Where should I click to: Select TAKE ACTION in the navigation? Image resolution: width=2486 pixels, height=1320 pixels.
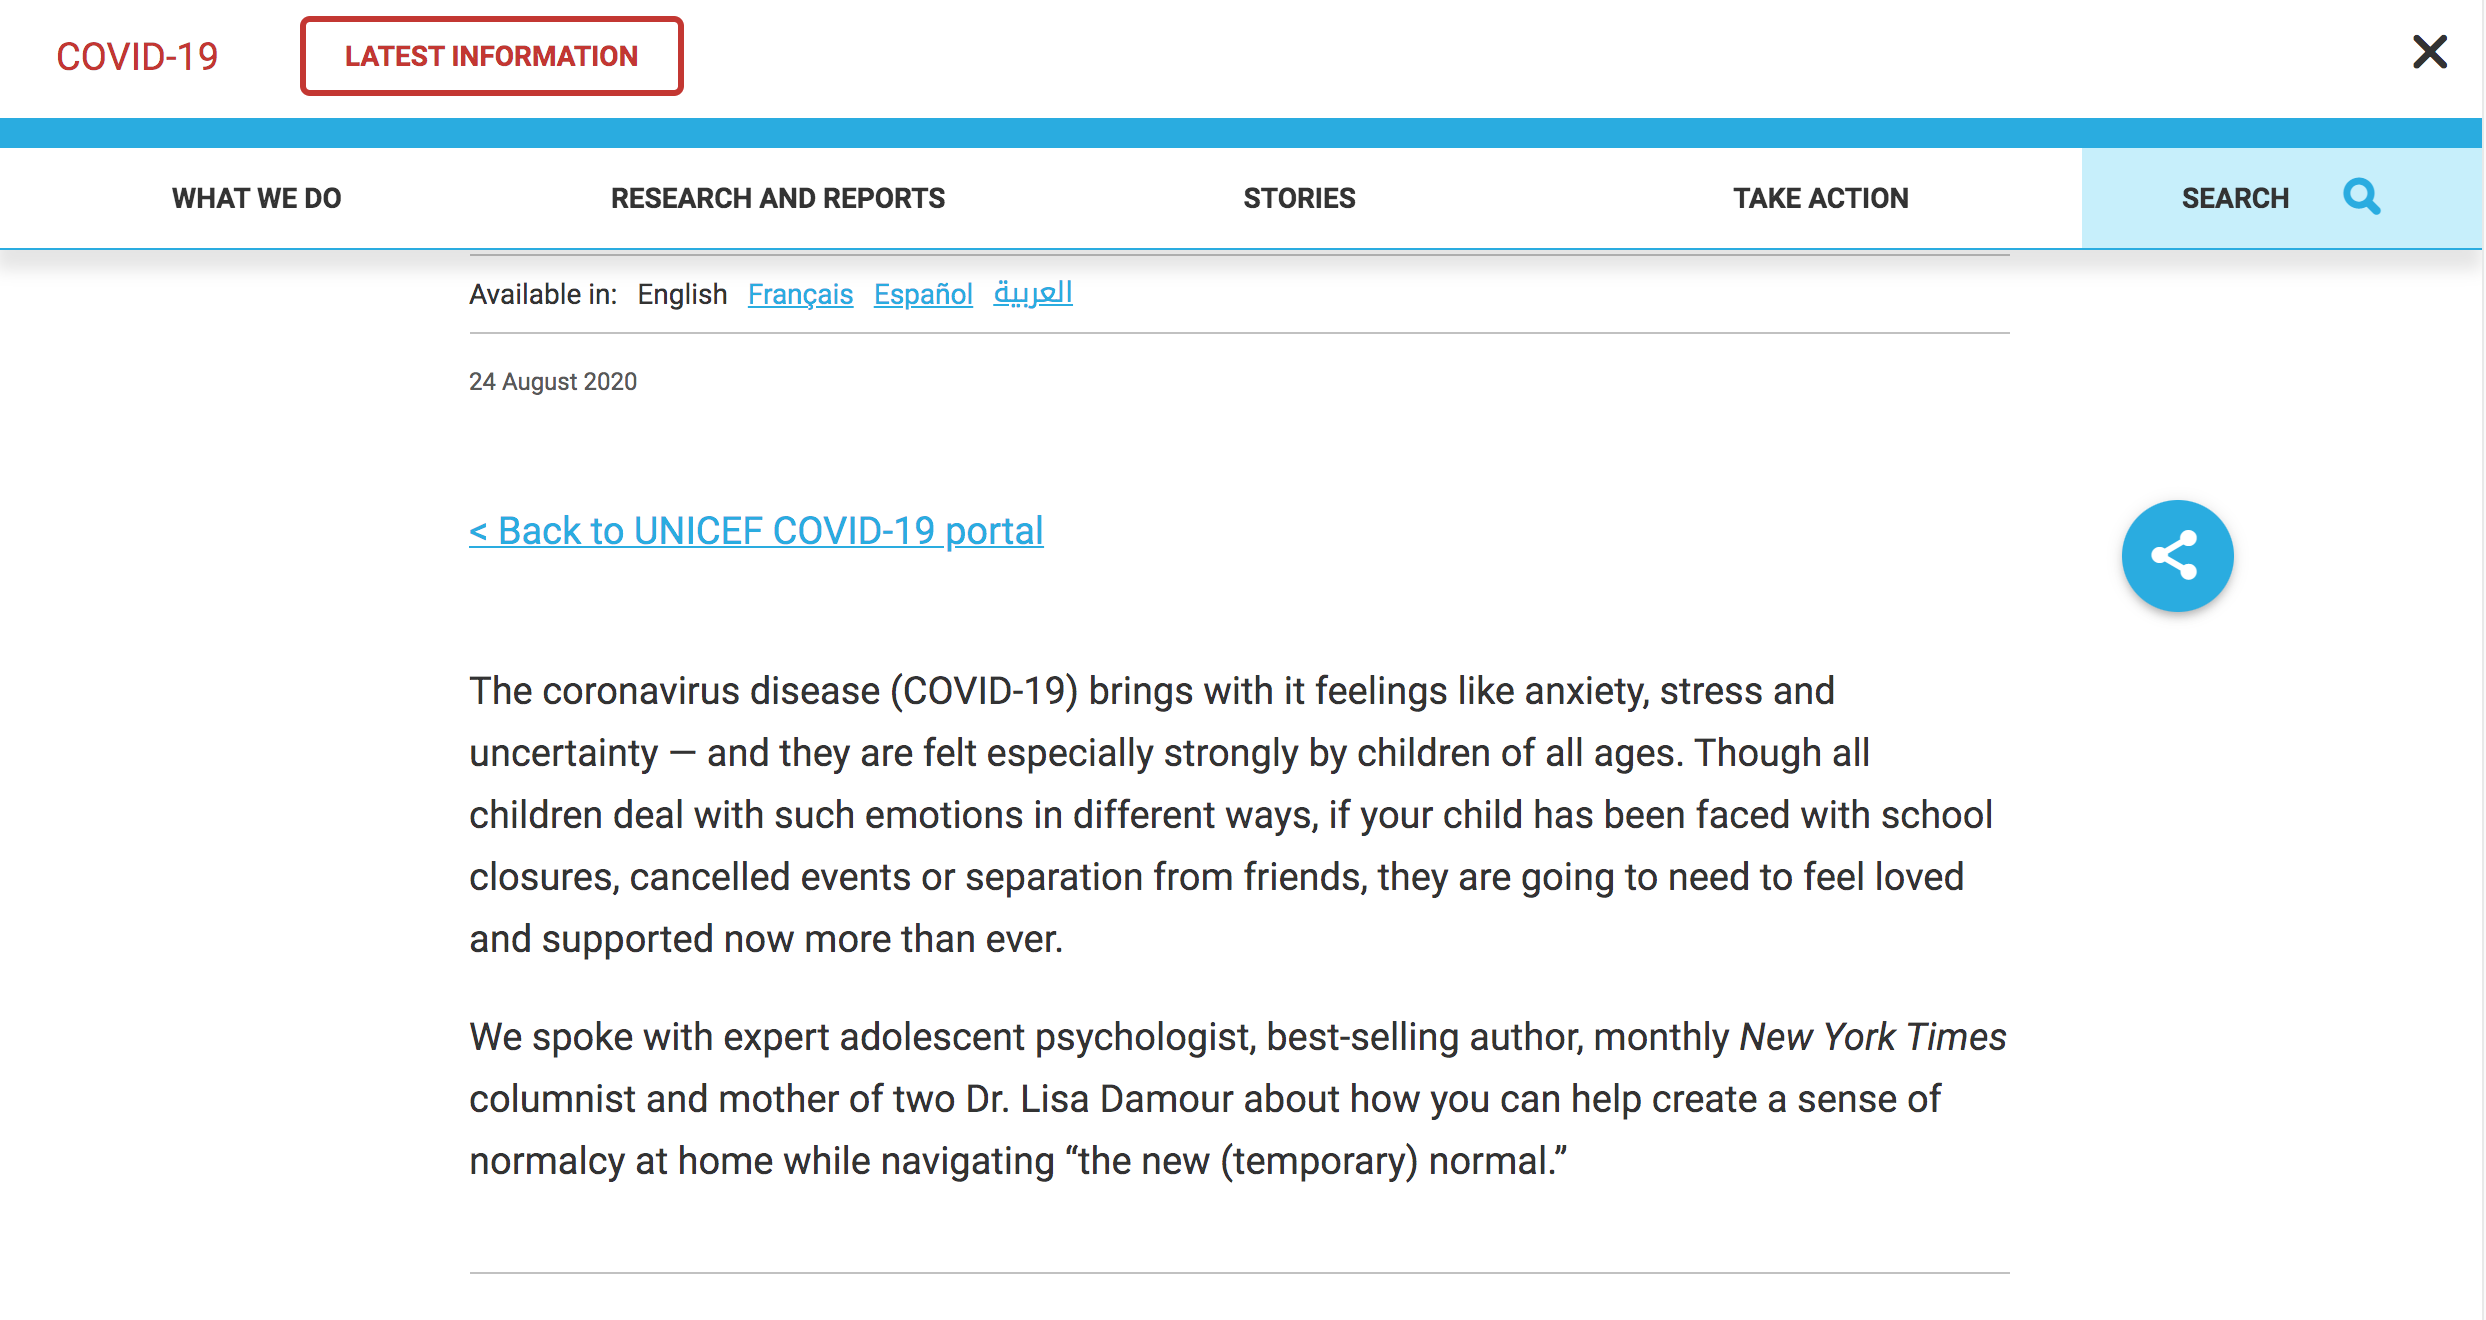coord(1820,198)
